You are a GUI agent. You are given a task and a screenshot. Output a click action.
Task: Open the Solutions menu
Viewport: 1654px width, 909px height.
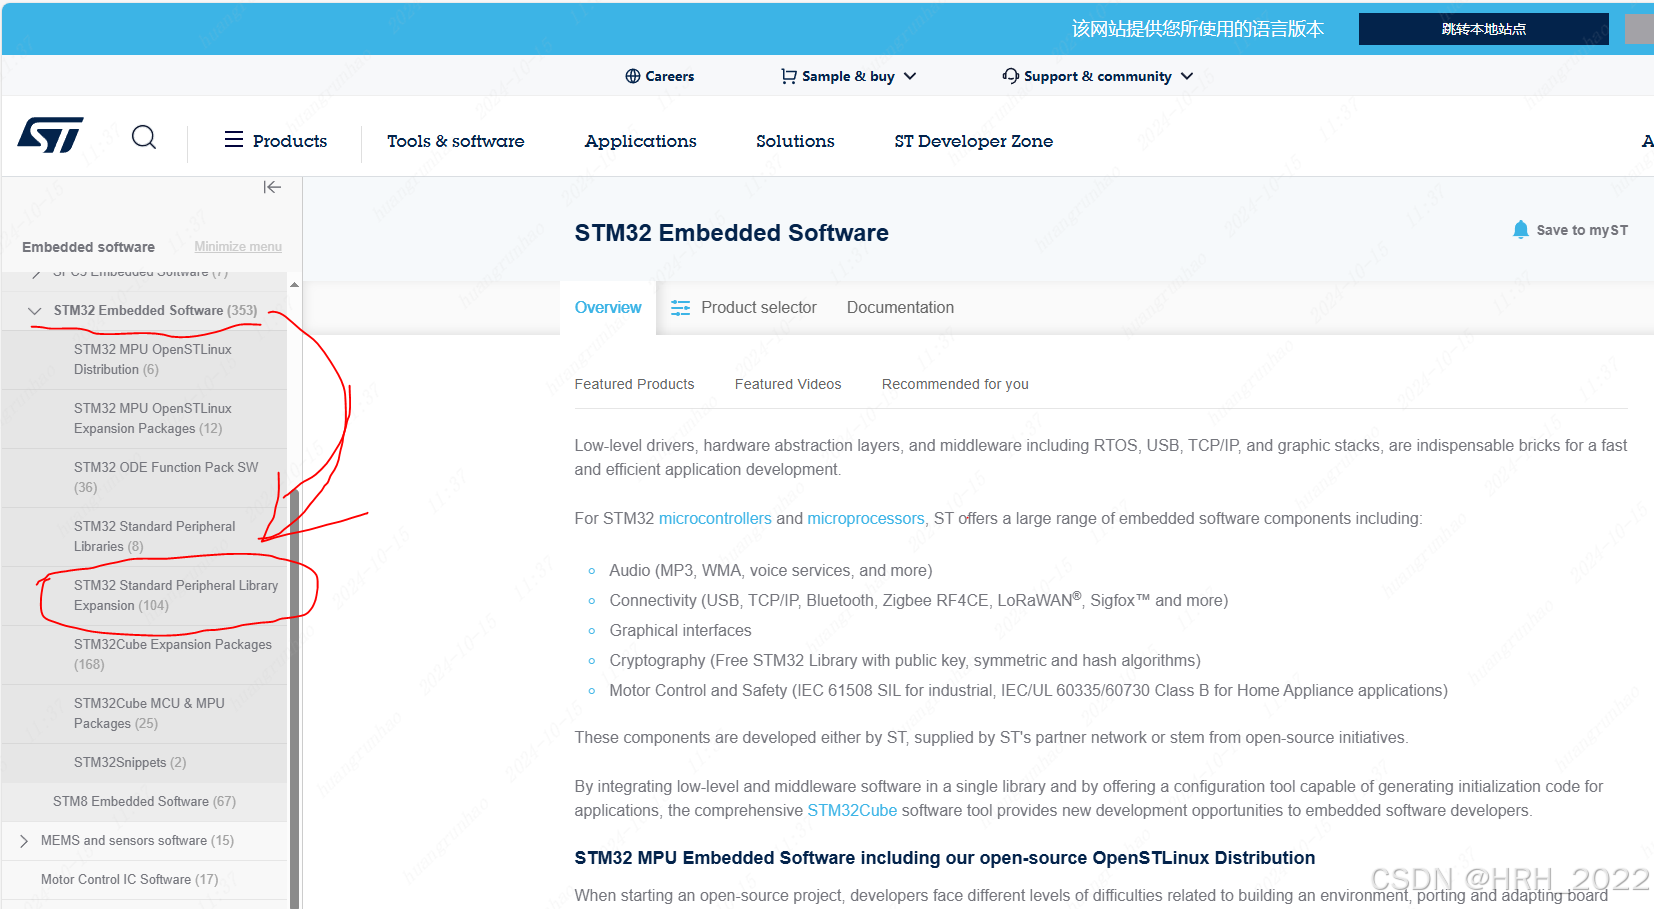pyautogui.click(x=795, y=141)
